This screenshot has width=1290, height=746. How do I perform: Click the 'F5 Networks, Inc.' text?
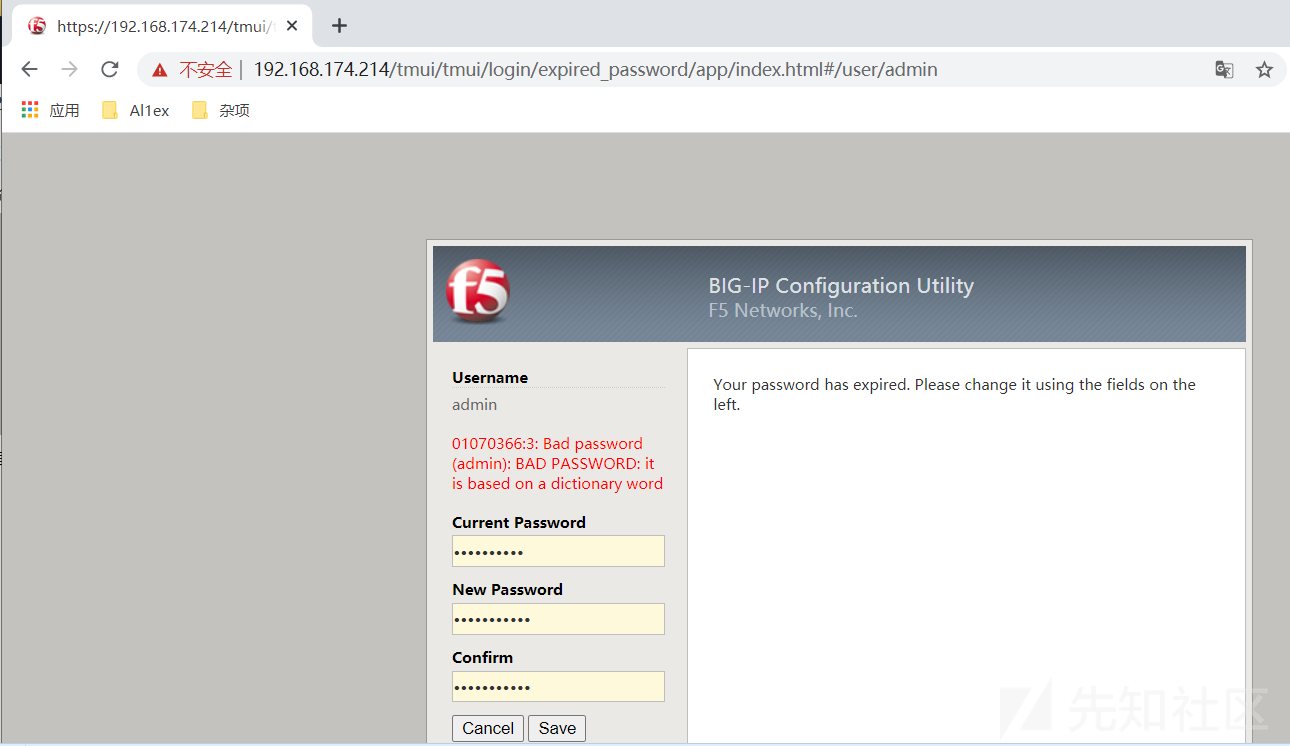tap(783, 311)
